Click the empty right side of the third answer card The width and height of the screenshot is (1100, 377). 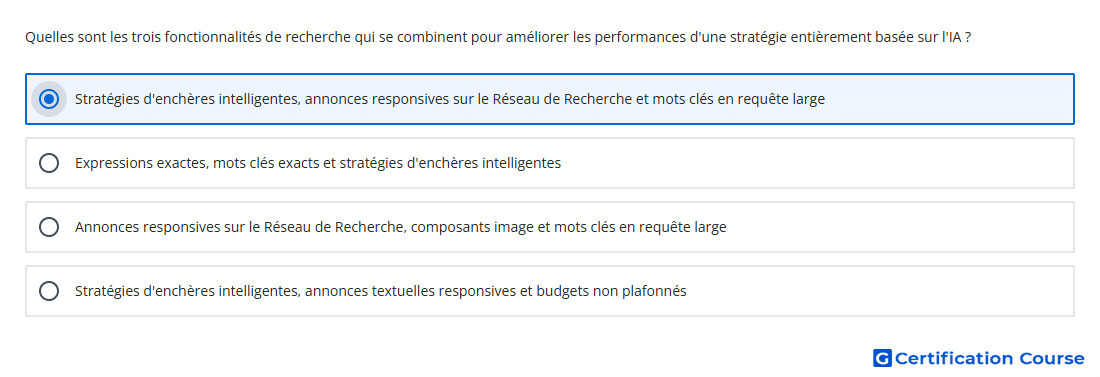(x=900, y=227)
